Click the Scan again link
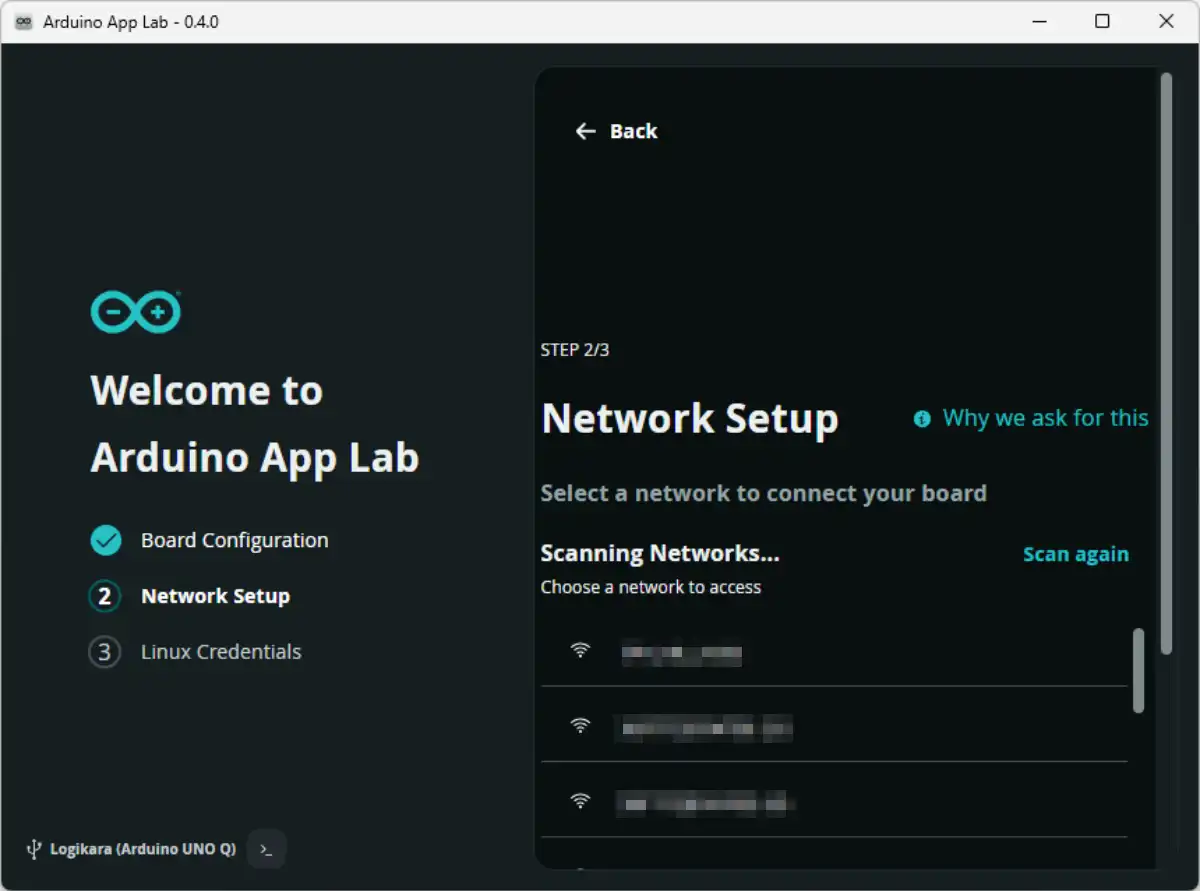 coord(1075,553)
